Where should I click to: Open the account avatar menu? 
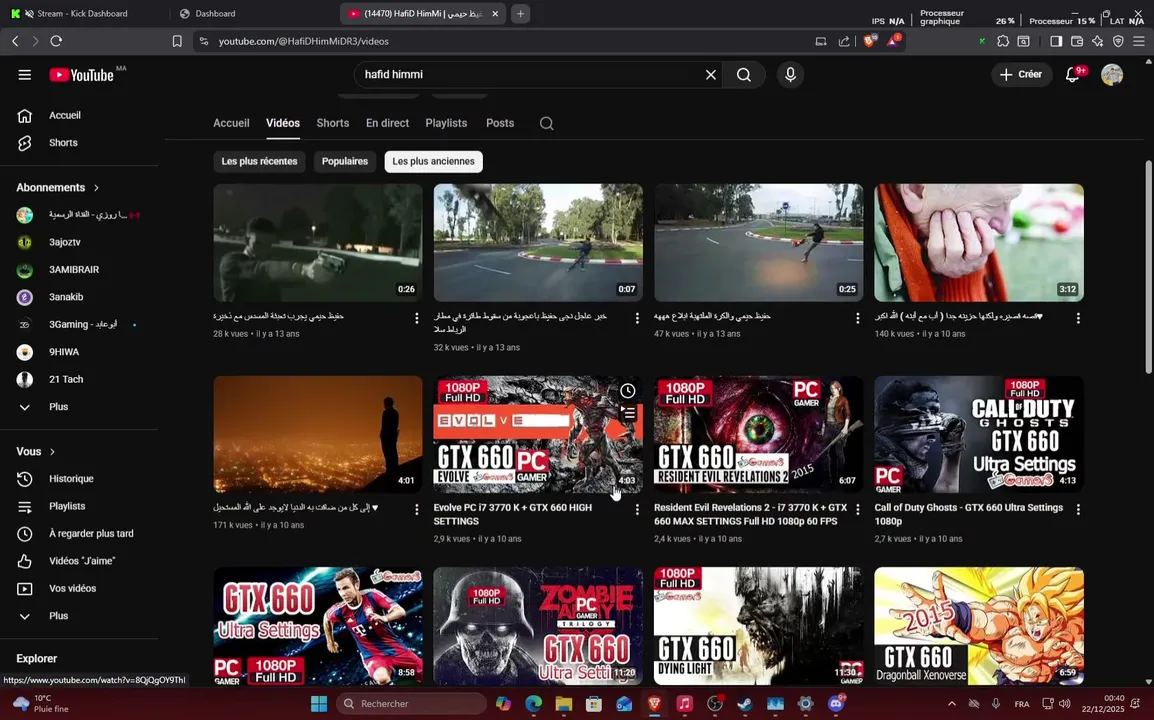click(1112, 74)
